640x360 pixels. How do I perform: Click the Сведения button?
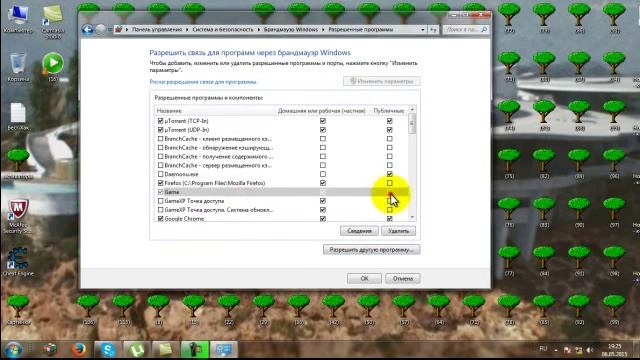(x=359, y=231)
